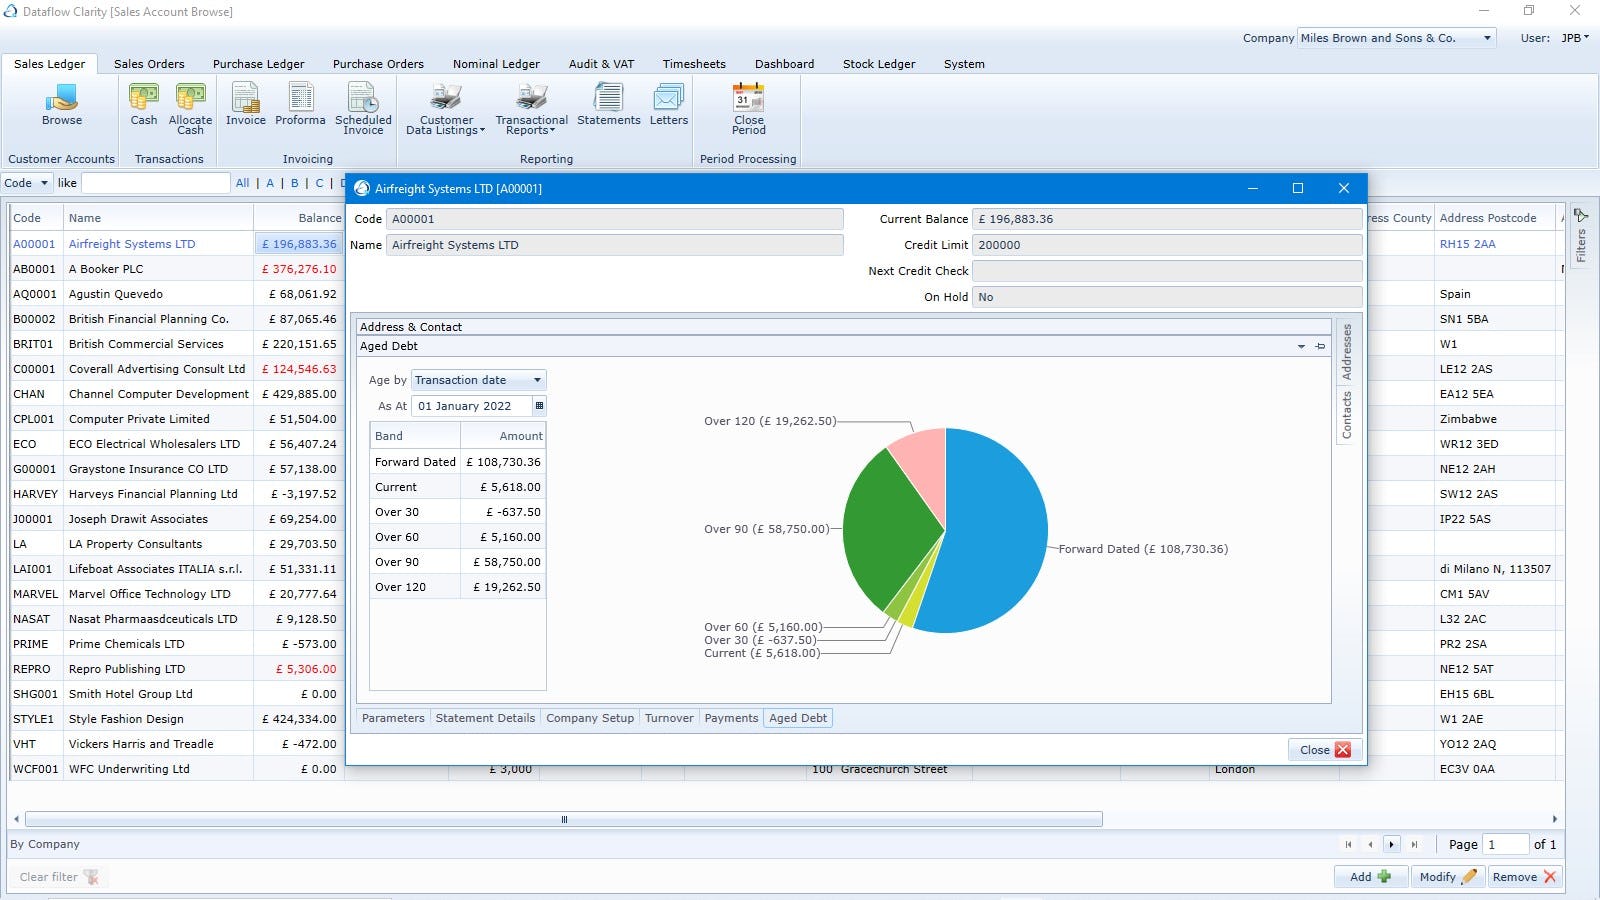The height and width of the screenshot is (900, 1600).
Task: Modify the selected customer account
Action: point(1446,877)
